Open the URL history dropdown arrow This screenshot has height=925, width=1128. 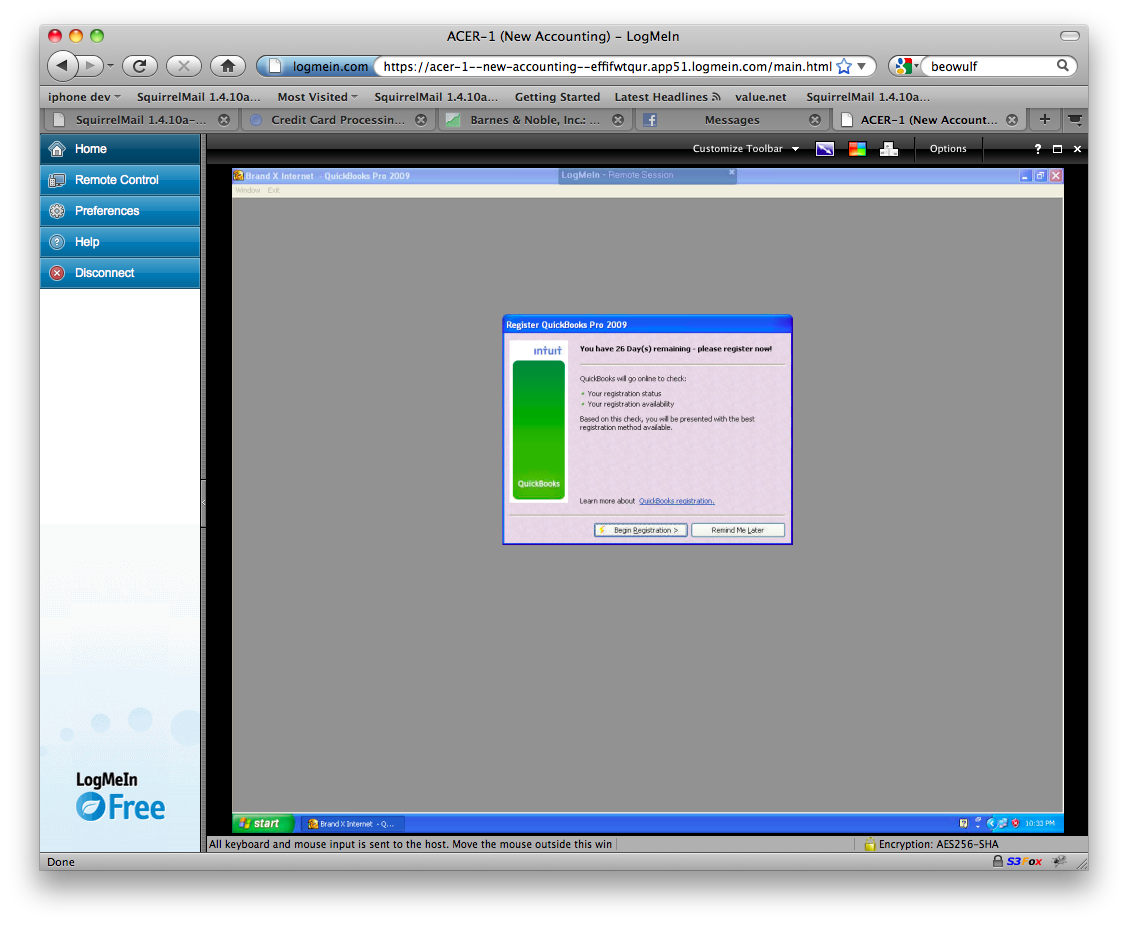[x=862, y=66]
